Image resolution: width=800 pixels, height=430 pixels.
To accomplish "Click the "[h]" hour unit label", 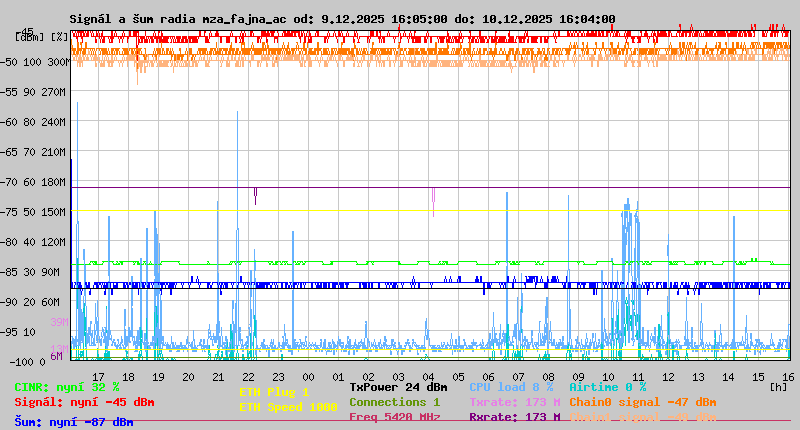I will click(x=778, y=387).
